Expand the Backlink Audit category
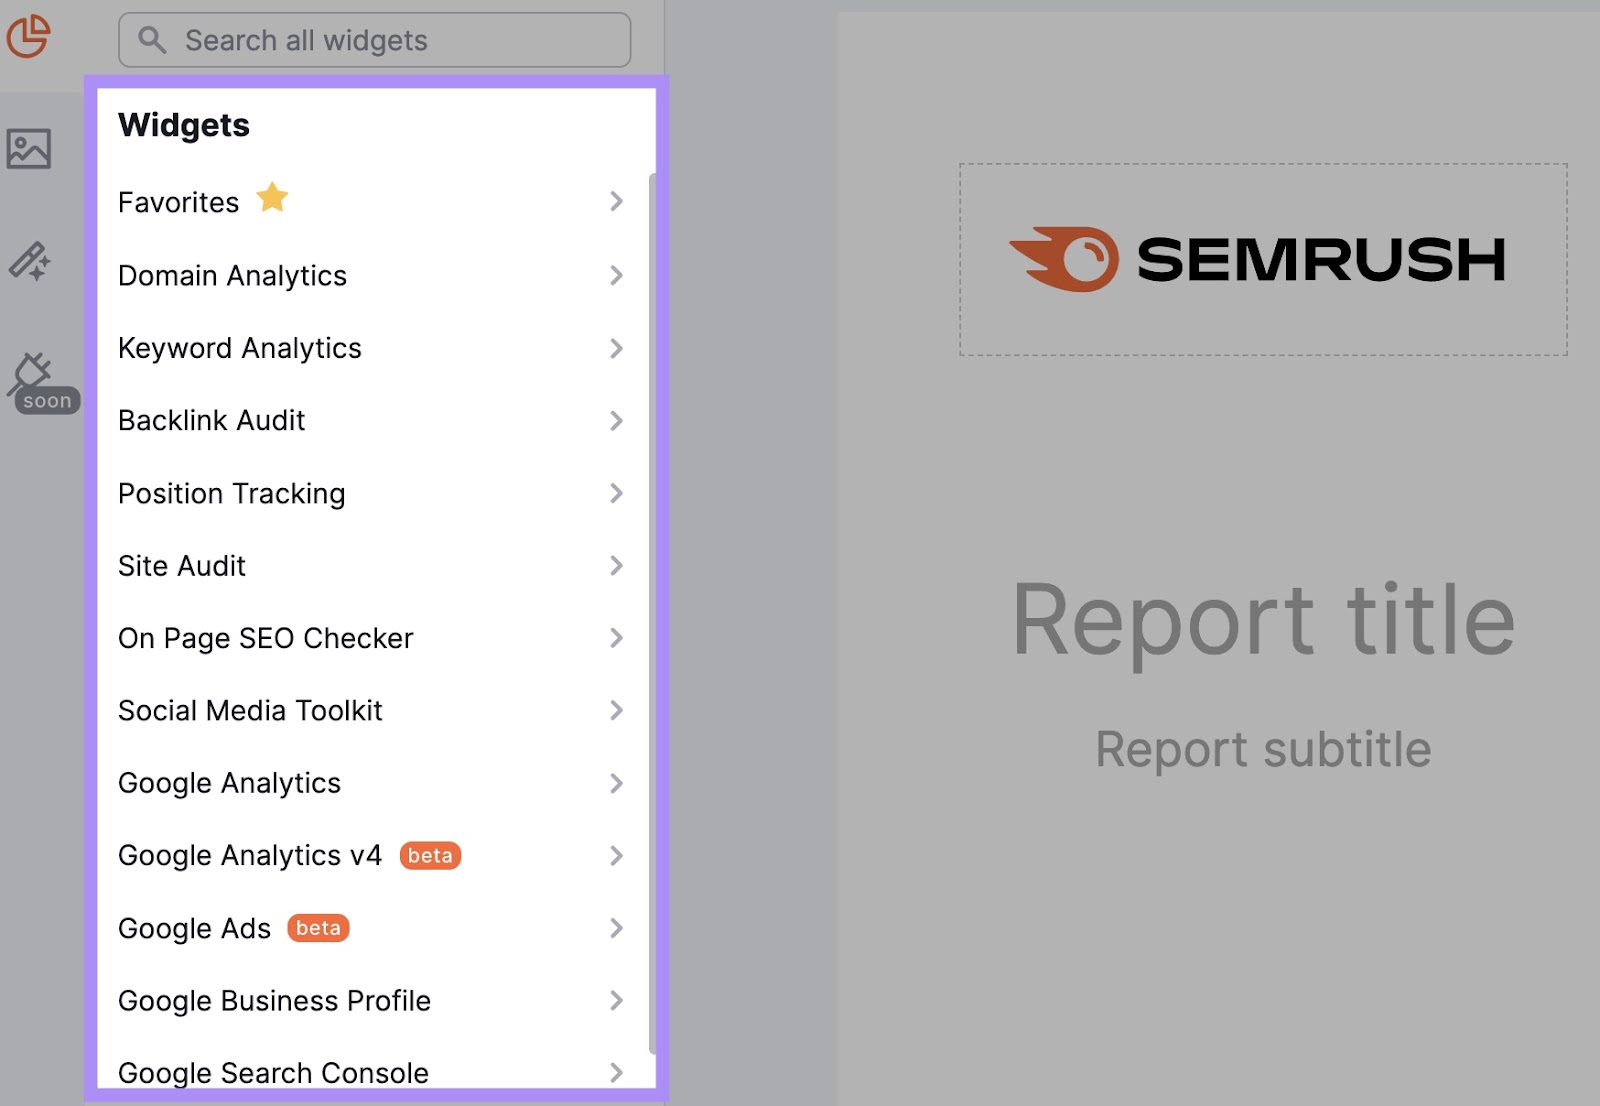Image resolution: width=1600 pixels, height=1106 pixels. 617,421
